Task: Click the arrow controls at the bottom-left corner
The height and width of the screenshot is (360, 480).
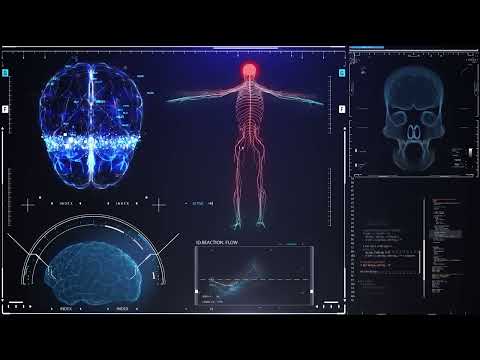Action: 20,306
